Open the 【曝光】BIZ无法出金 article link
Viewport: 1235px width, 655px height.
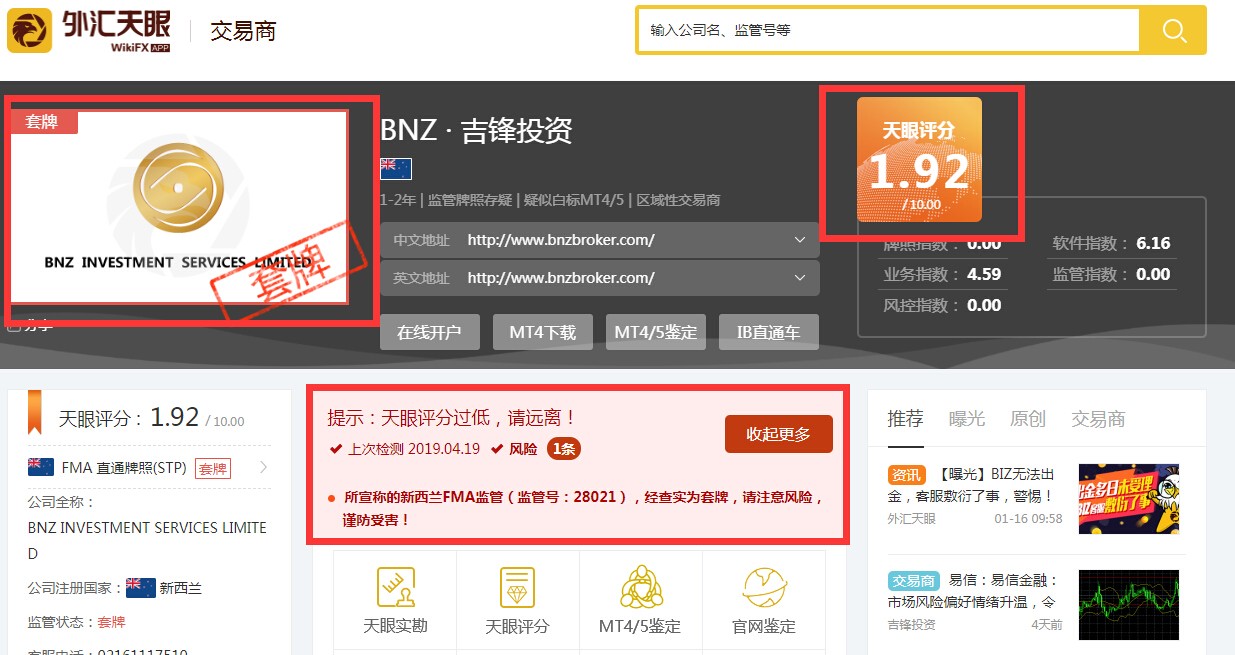click(971, 485)
